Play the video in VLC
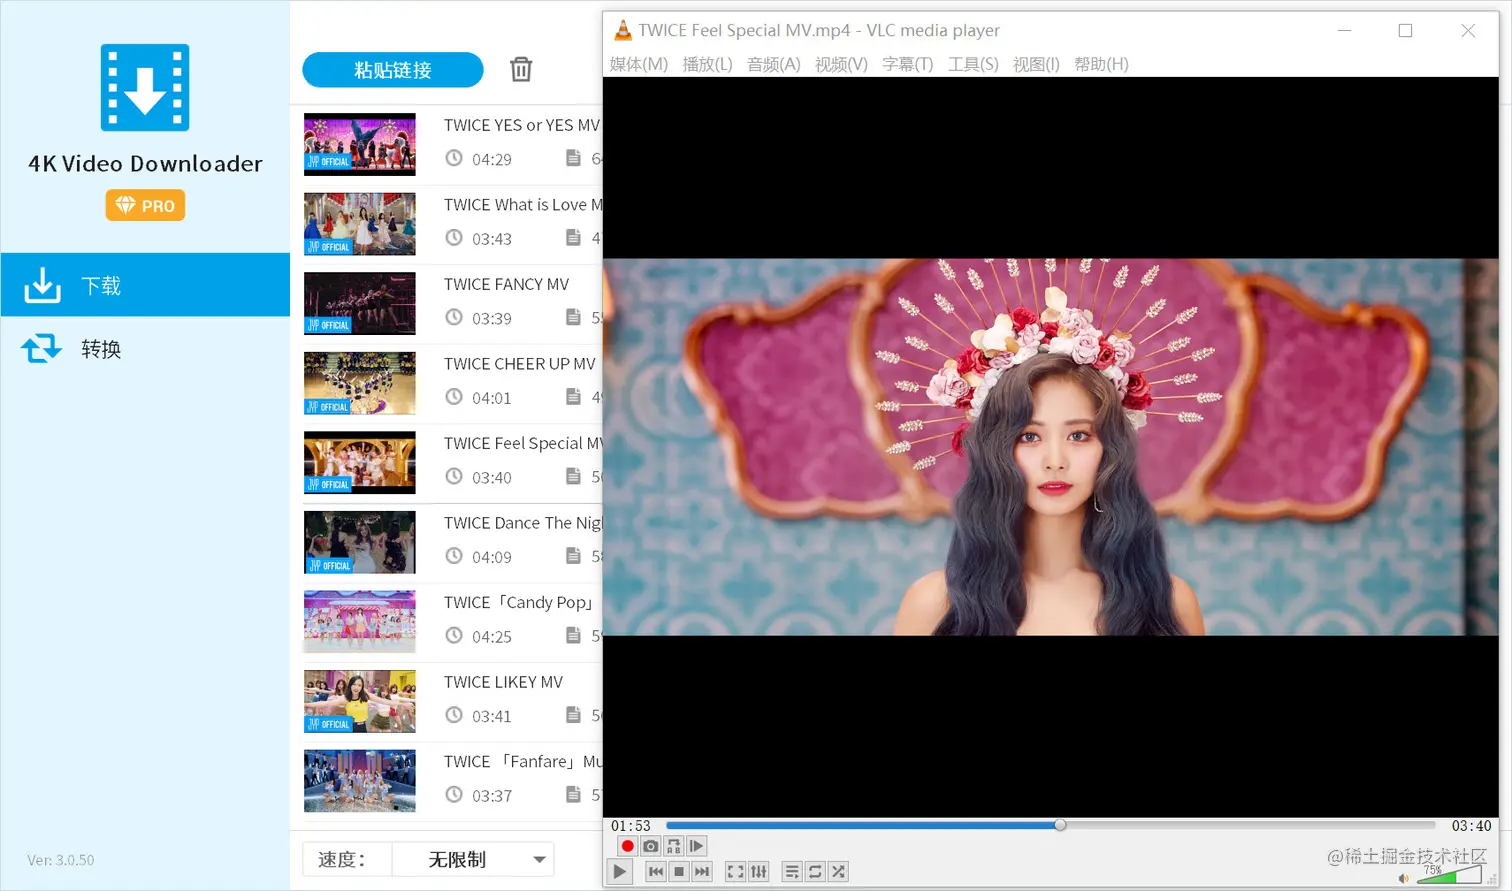 (620, 872)
